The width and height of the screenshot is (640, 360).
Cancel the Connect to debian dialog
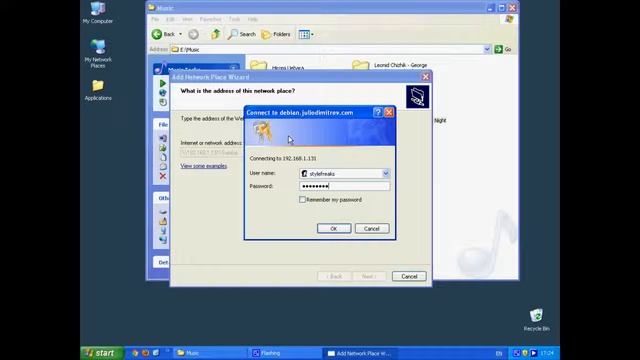[372, 229]
